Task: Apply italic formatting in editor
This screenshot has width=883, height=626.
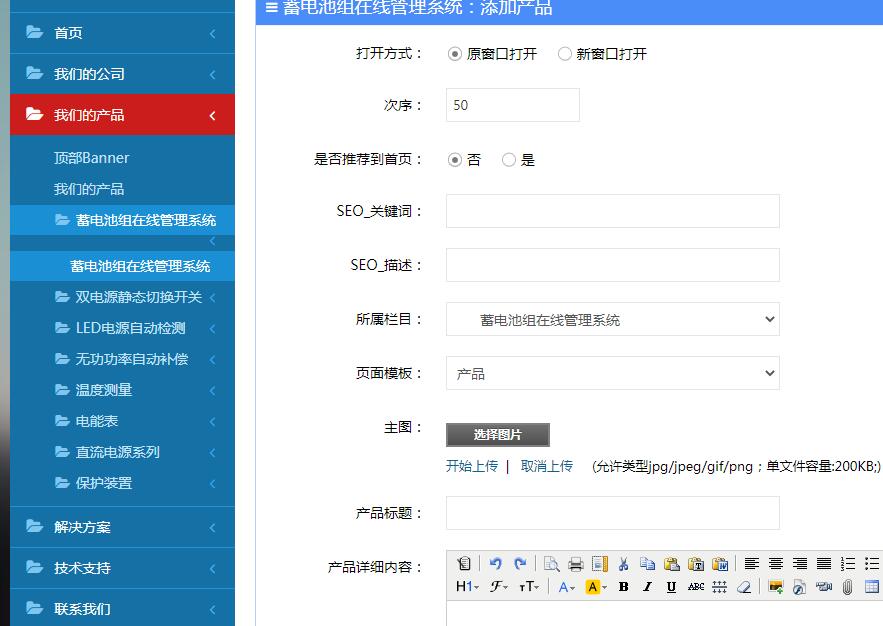Action: 647,587
